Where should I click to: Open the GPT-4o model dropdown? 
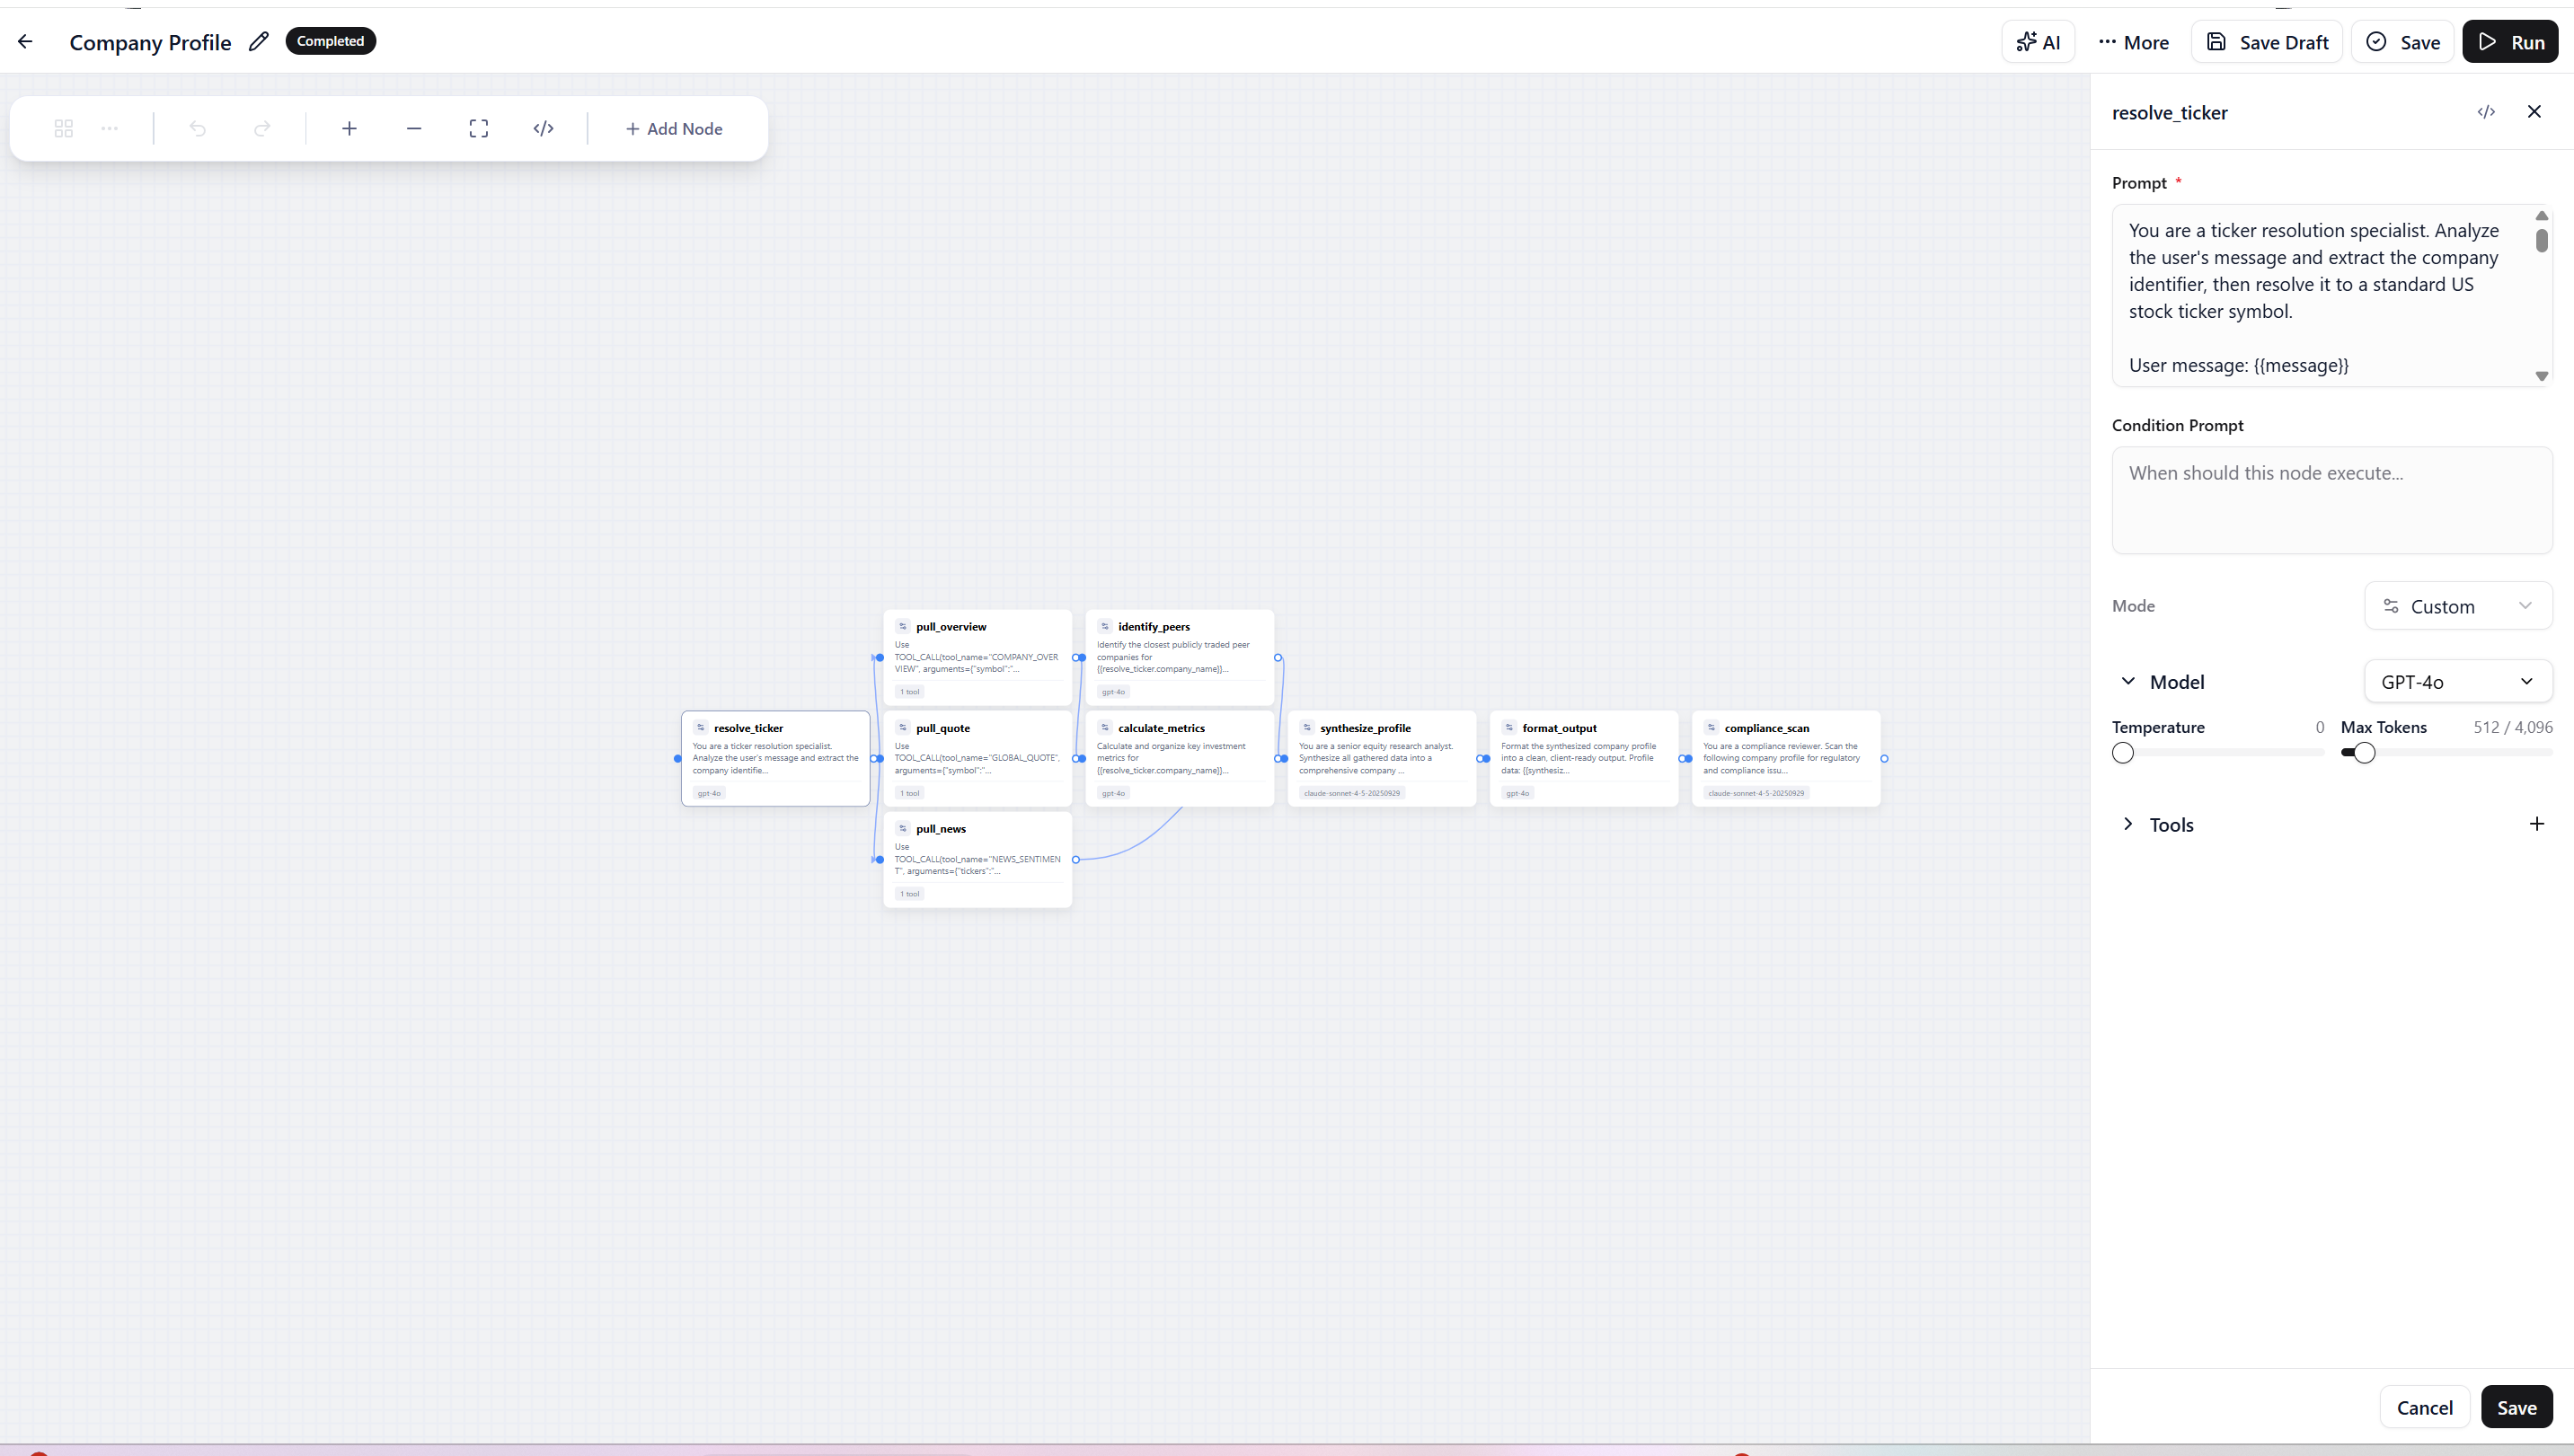[x=2458, y=681]
